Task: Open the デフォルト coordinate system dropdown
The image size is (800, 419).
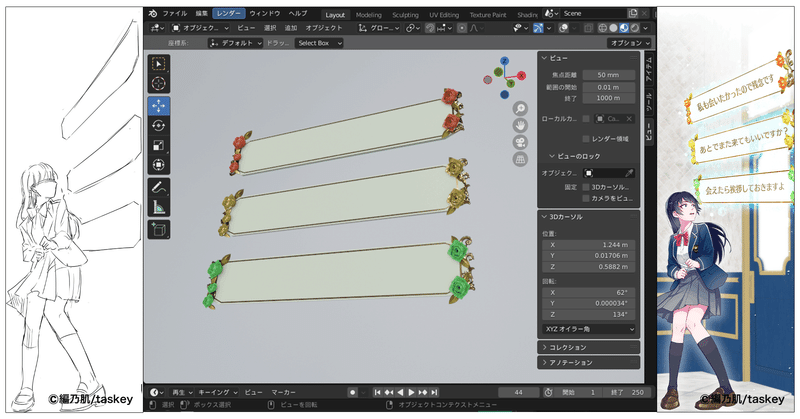Action: [x=236, y=43]
